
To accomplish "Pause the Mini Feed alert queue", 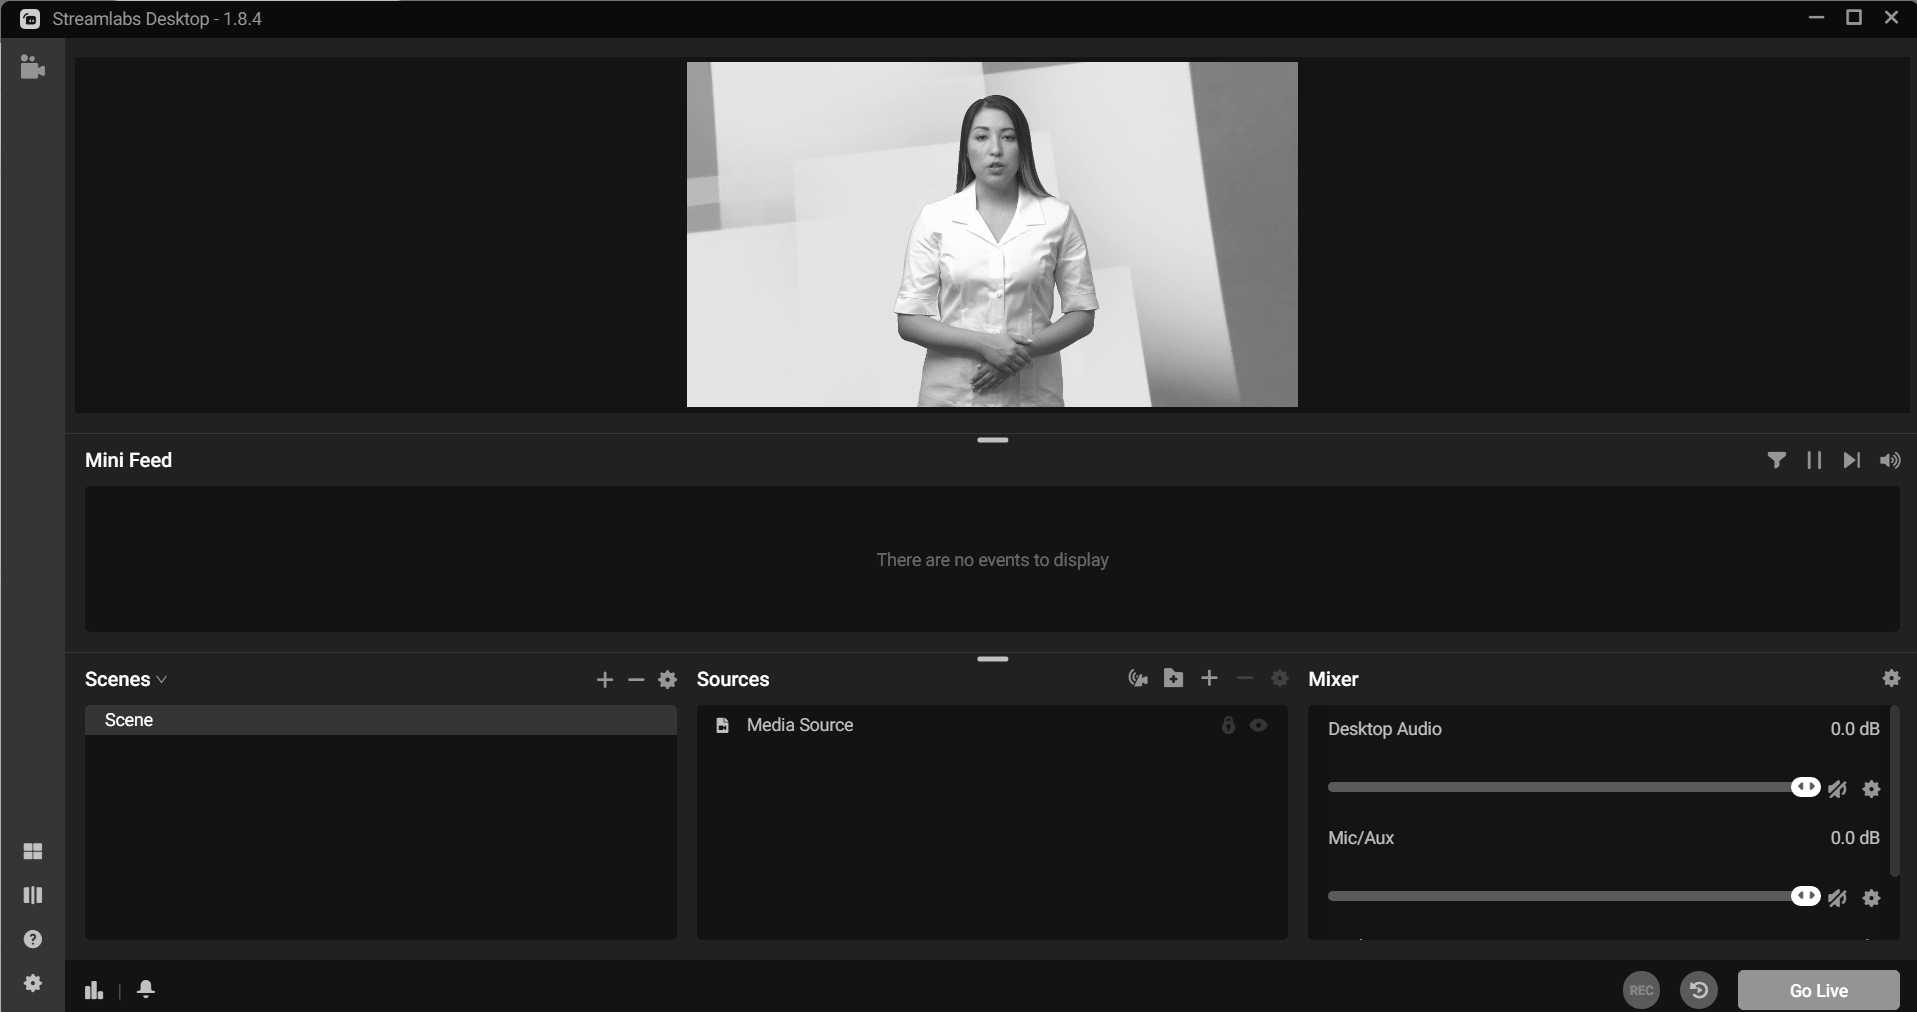I will (x=1814, y=460).
